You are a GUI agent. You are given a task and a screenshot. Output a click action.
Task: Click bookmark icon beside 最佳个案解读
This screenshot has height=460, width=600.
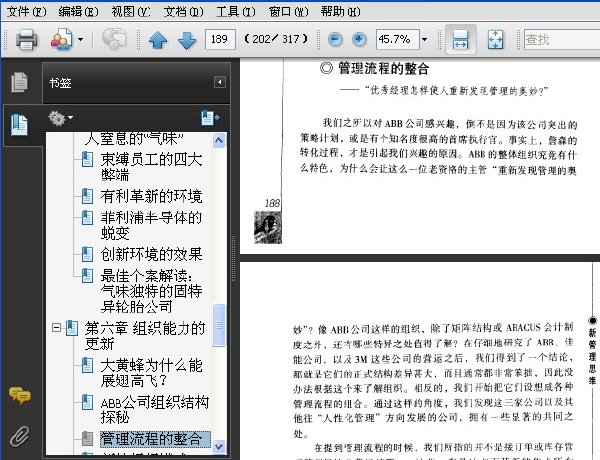click(x=87, y=276)
